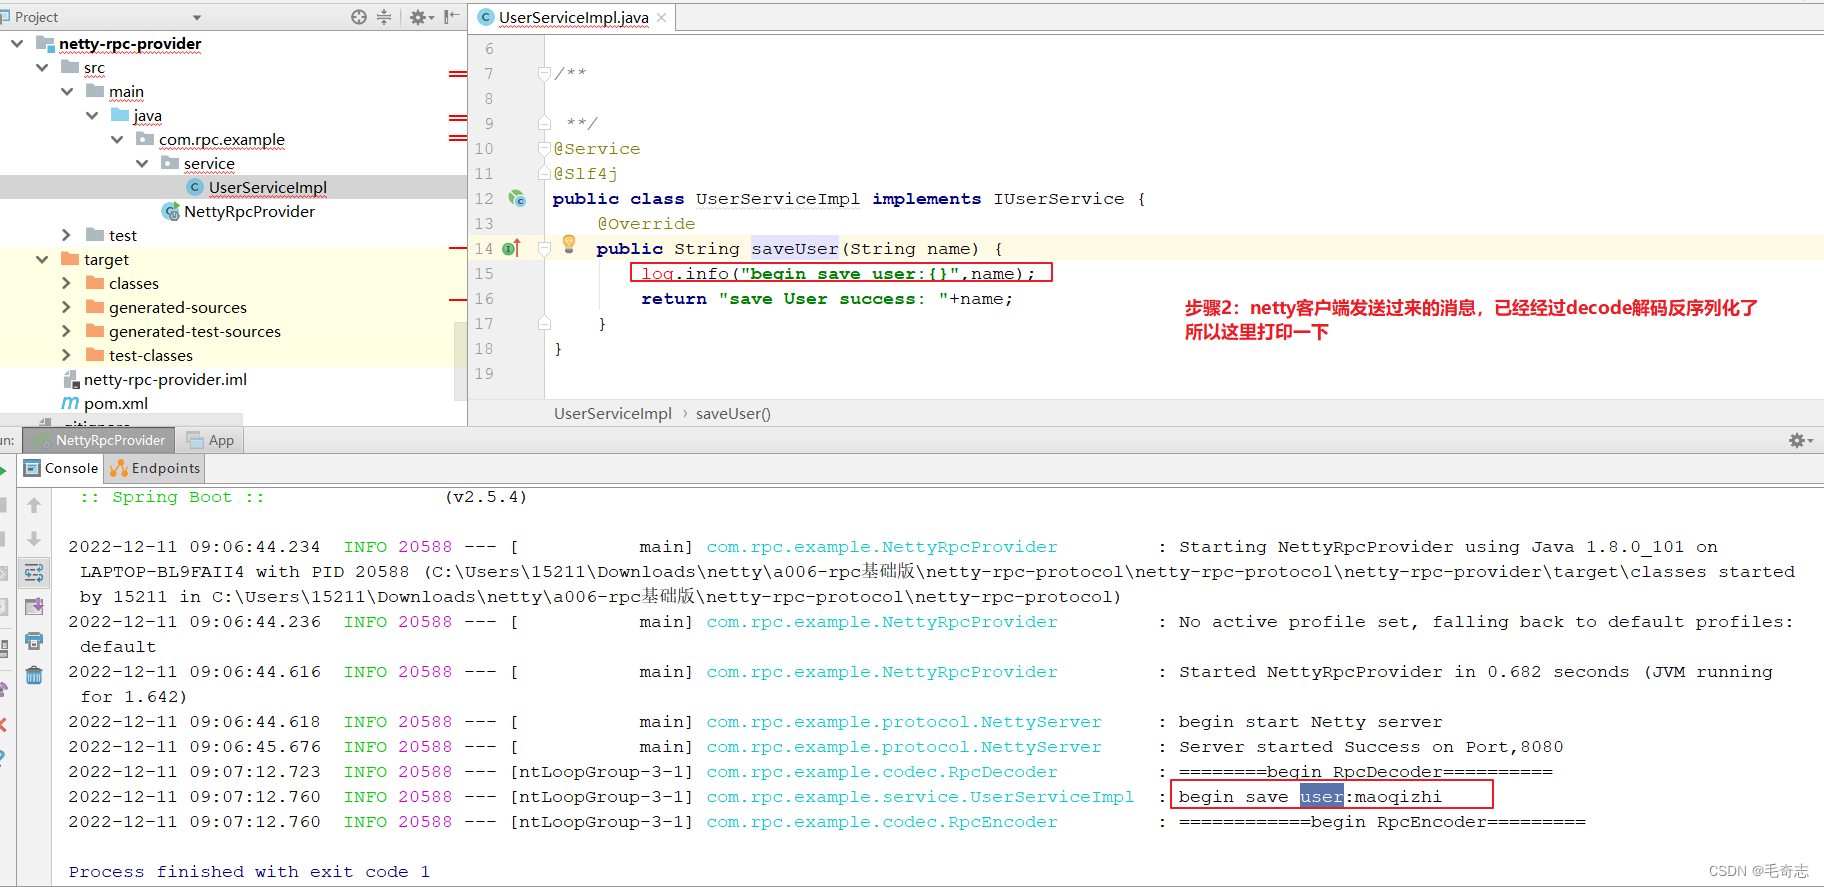The height and width of the screenshot is (887, 1824).
Task: Click the implements-method gutter icon on line 14
Action: tap(511, 248)
